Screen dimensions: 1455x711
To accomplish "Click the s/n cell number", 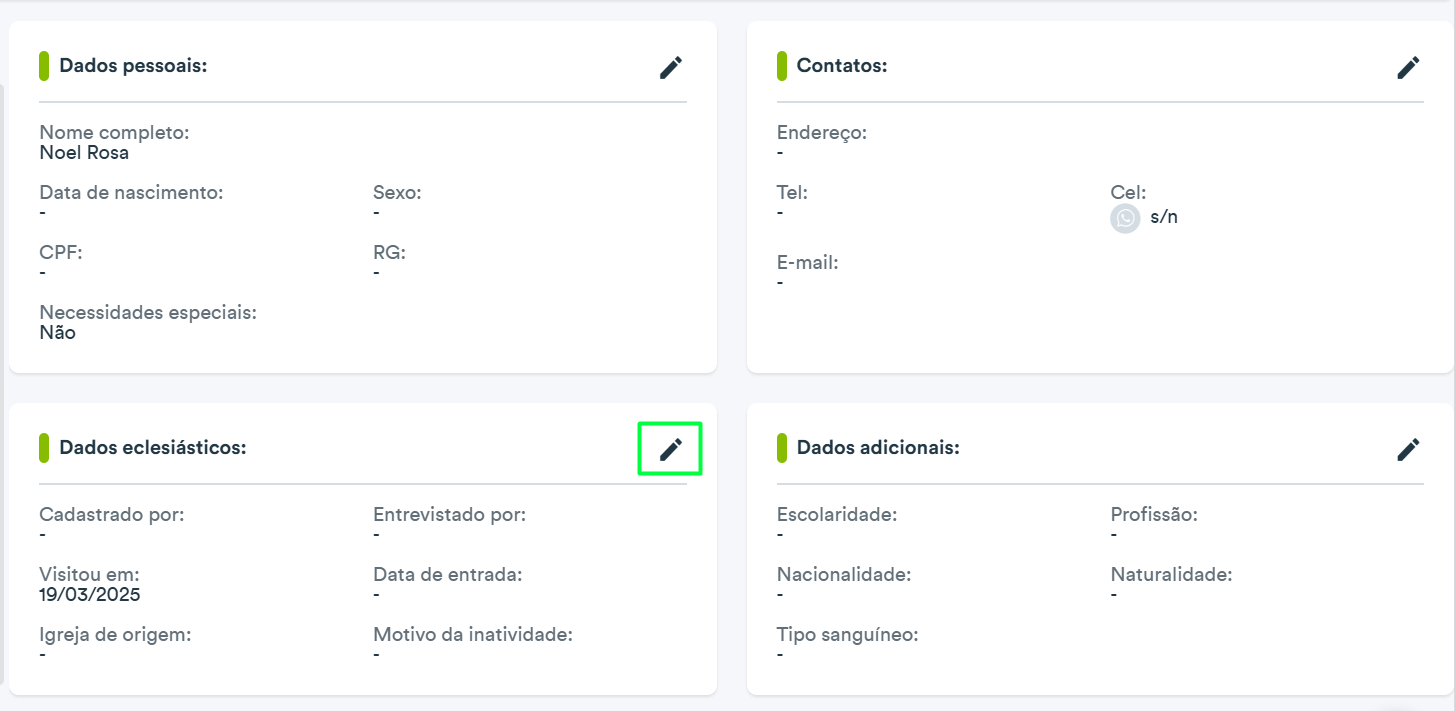I will pyautogui.click(x=1164, y=217).
